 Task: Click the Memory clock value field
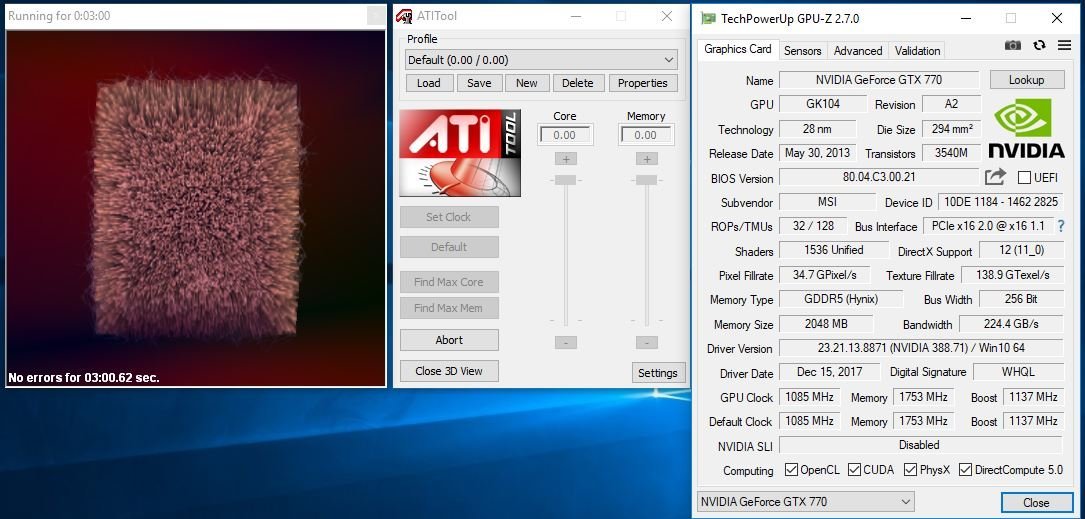tap(646, 136)
